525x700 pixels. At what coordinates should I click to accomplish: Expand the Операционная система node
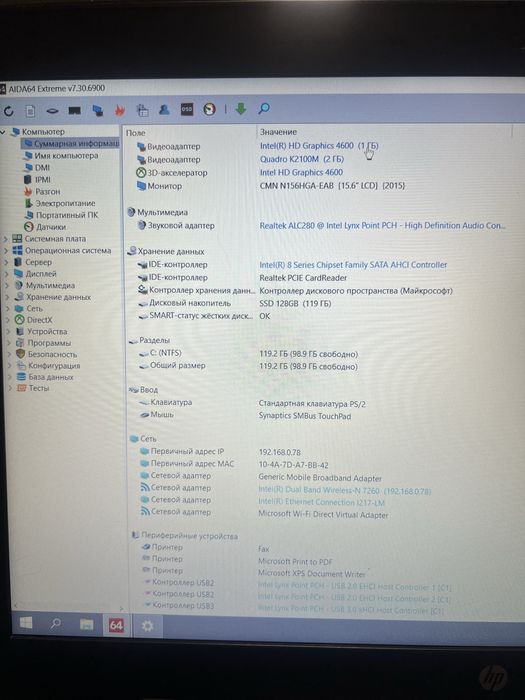click(x=6, y=250)
